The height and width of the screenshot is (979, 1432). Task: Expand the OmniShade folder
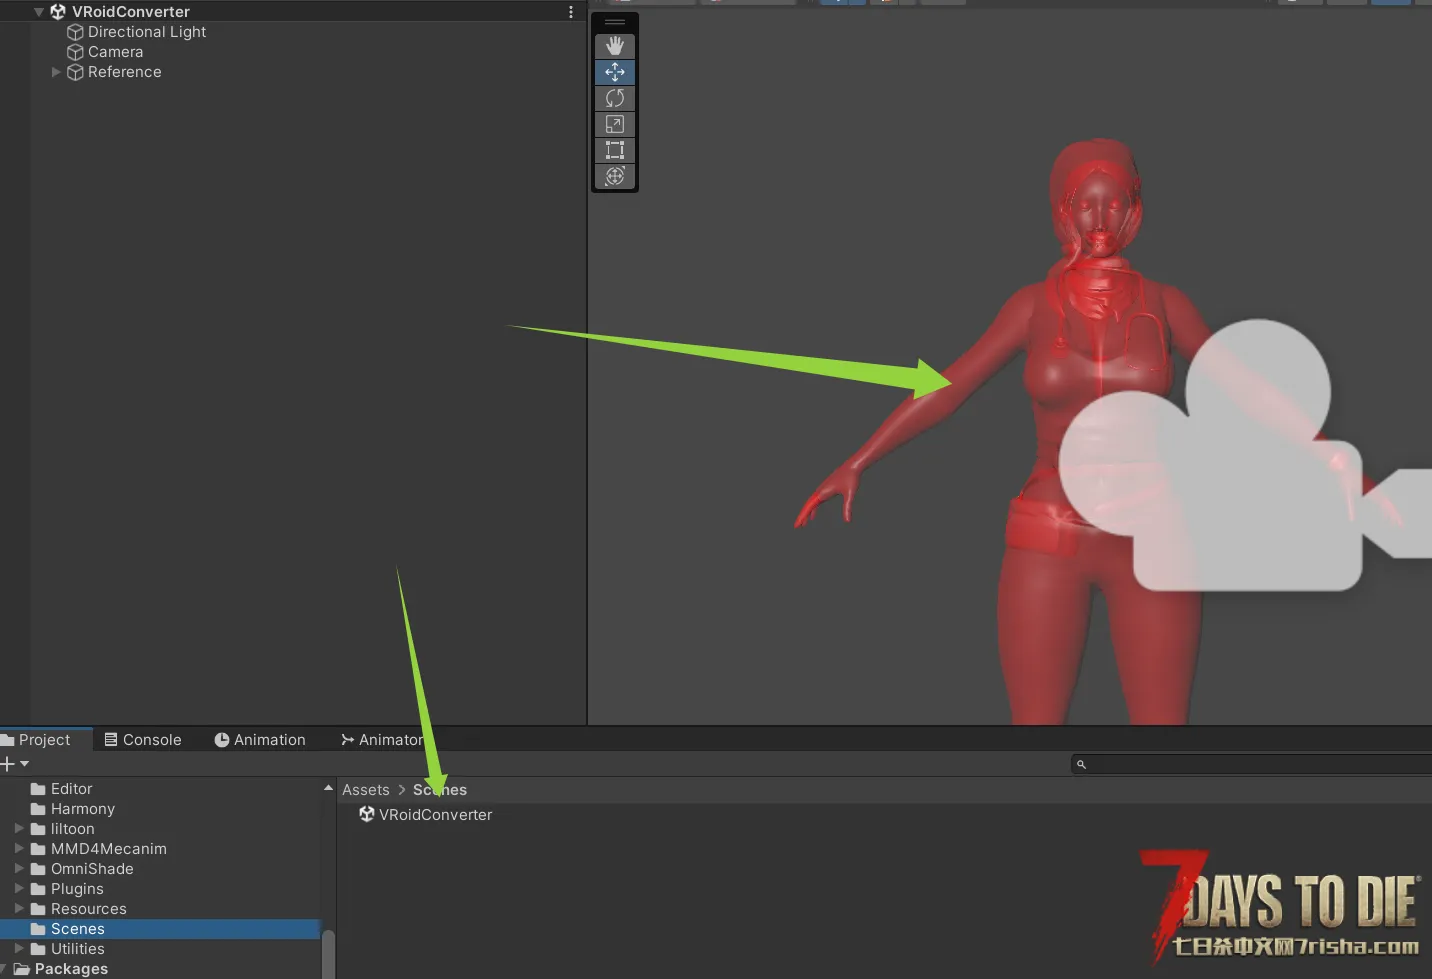click(x=19, y=869)
